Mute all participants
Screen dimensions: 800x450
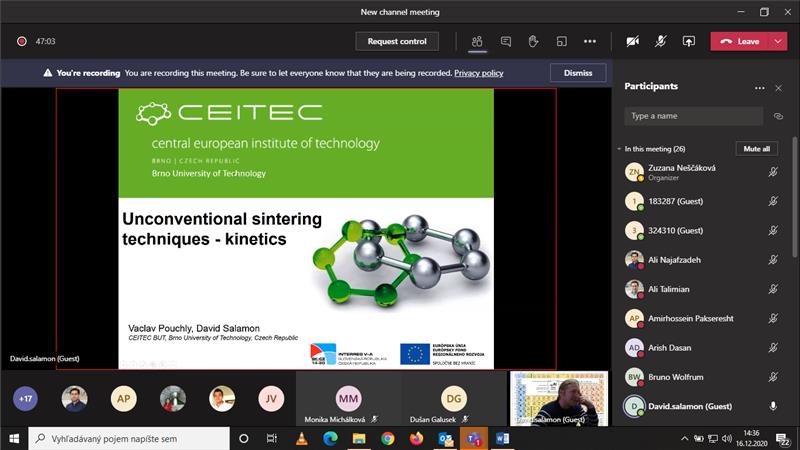[x=757, y=148]
